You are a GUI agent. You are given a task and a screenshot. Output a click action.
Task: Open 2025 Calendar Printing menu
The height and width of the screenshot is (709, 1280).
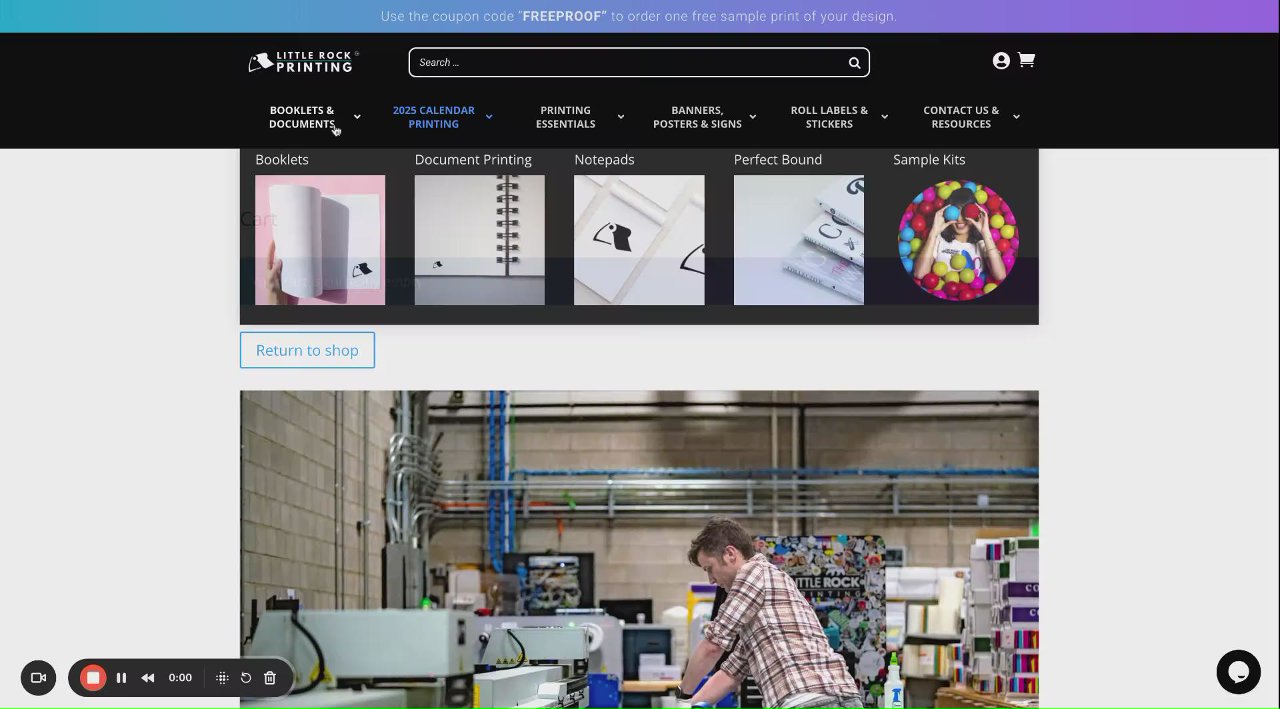pyautogui.click(x=434, y=117)
